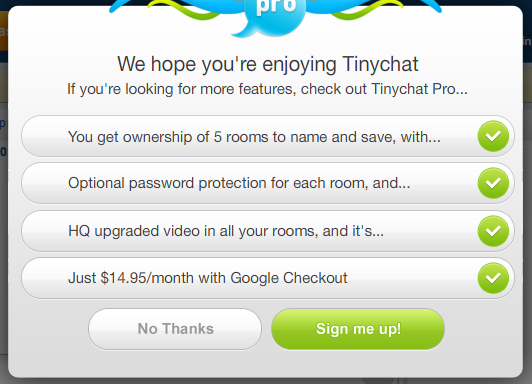The width and height of the screenshot is (532, 384).
Task: Select the ownership of 5 rooms feature row
Action: point(268,136)
